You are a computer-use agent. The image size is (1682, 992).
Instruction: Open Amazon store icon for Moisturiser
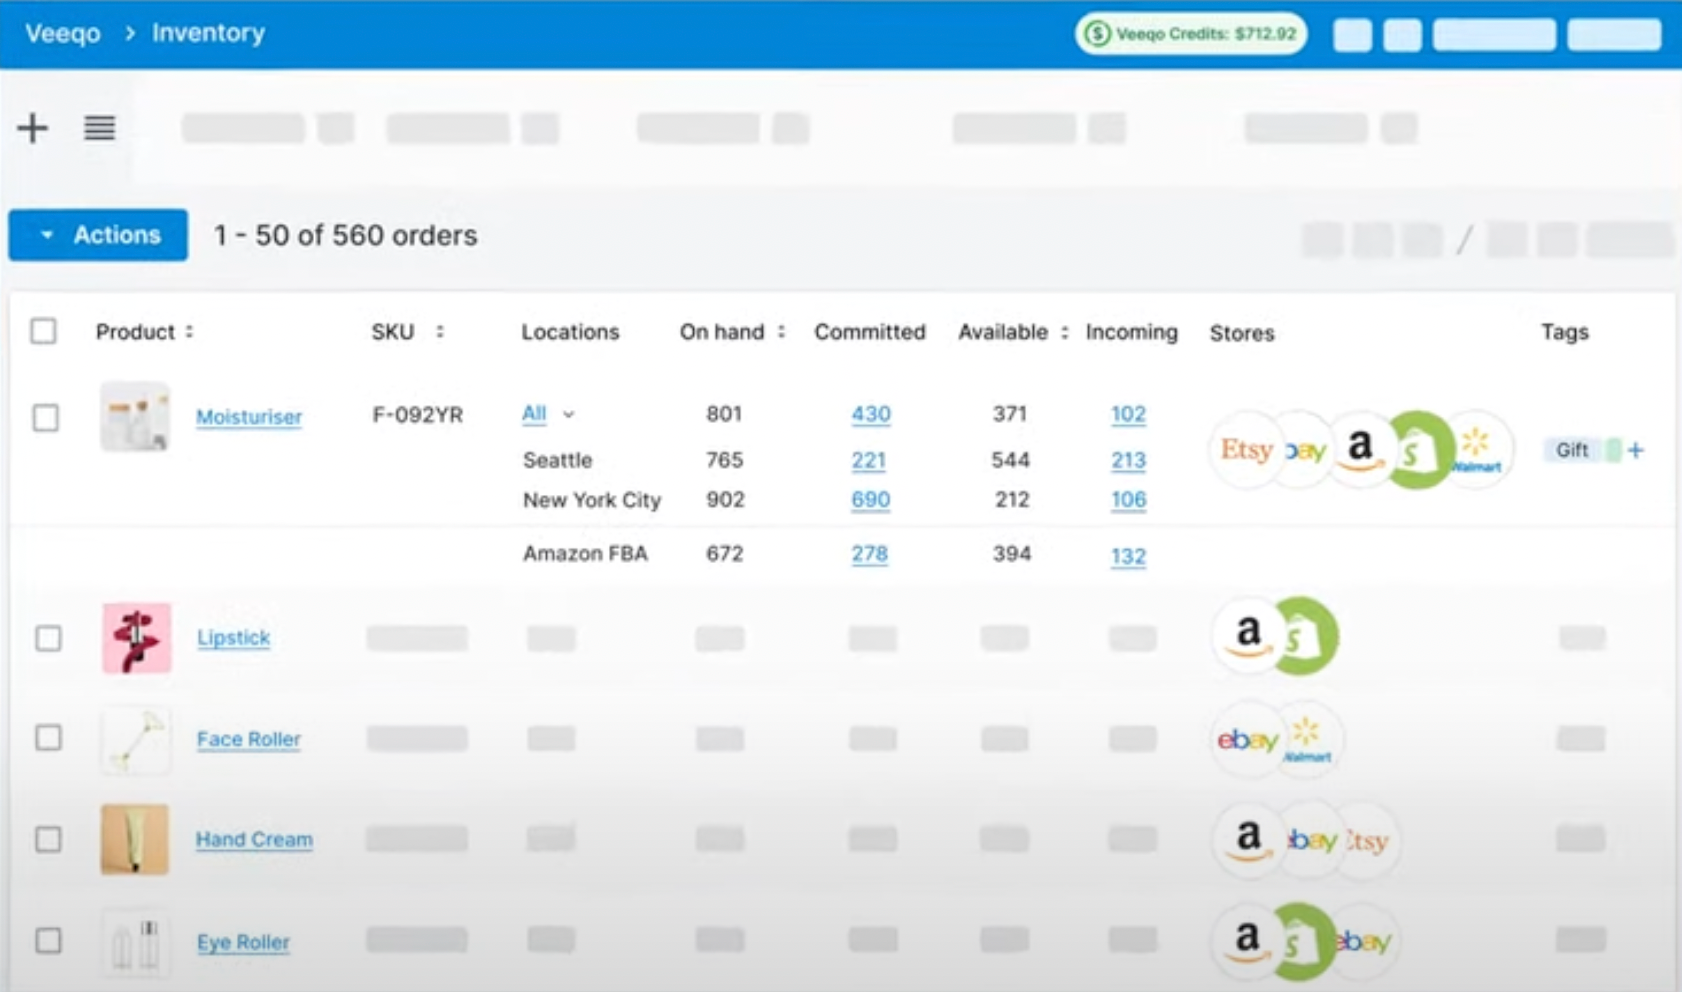[1360, 448]
